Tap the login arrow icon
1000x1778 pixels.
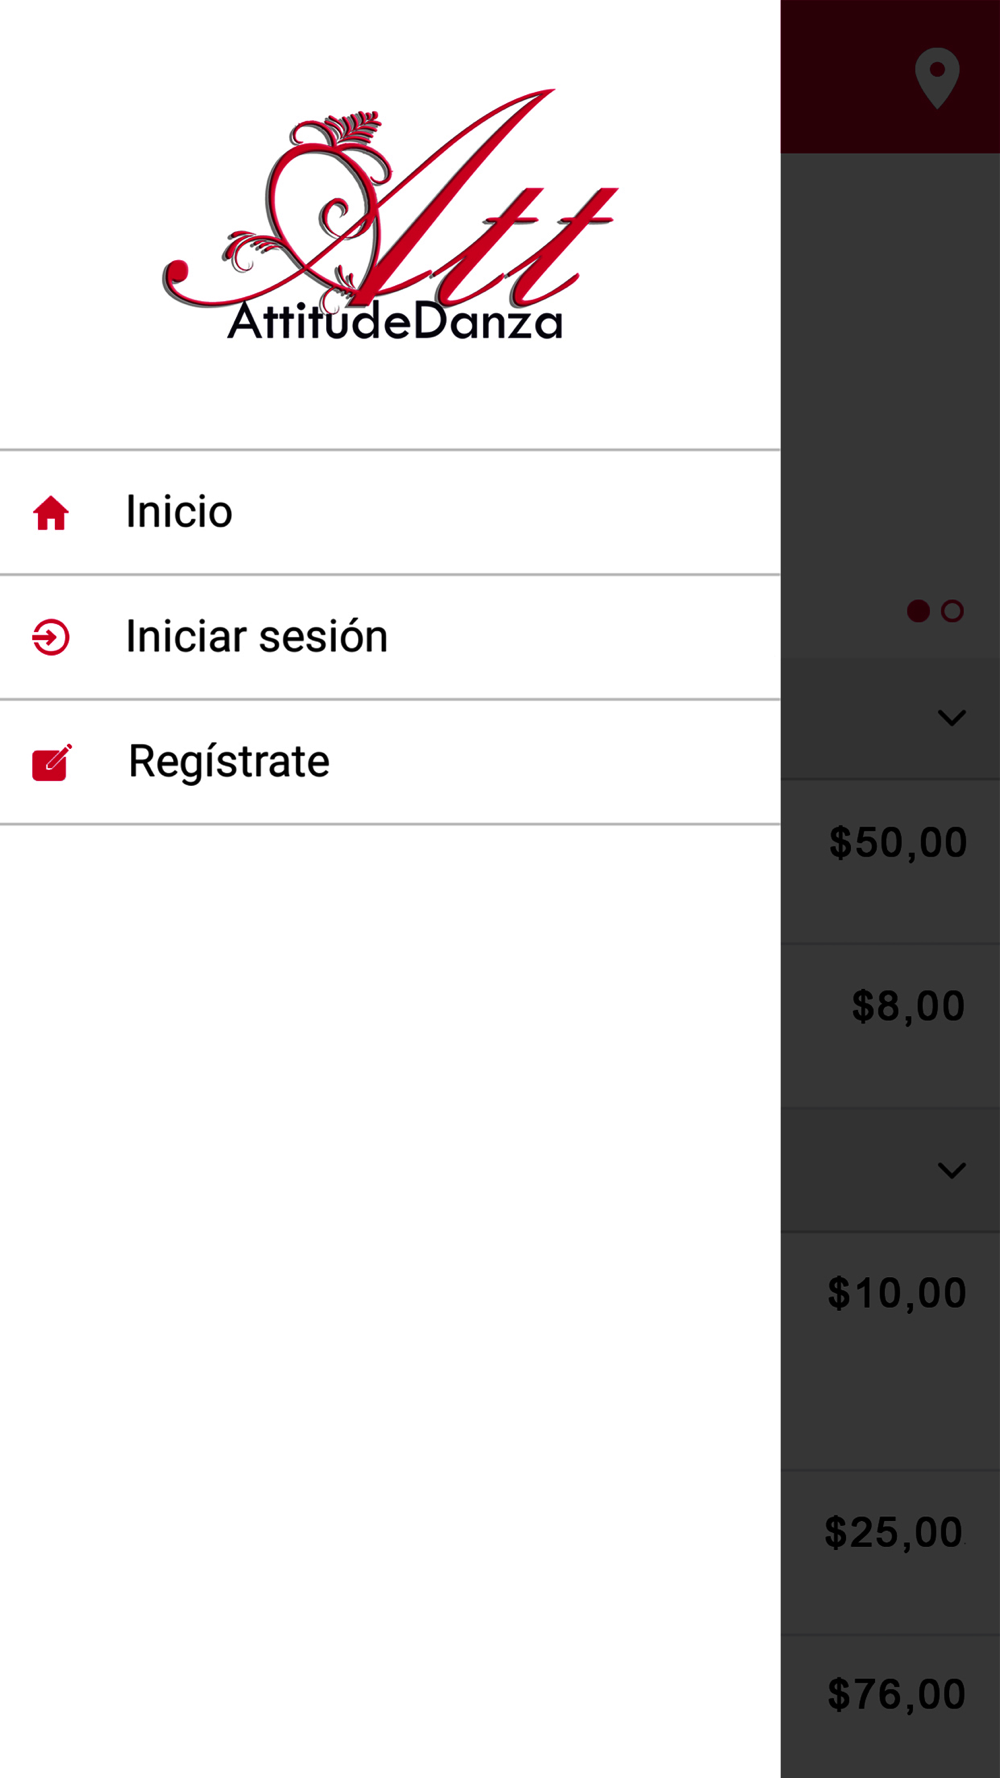coord(51,637)
